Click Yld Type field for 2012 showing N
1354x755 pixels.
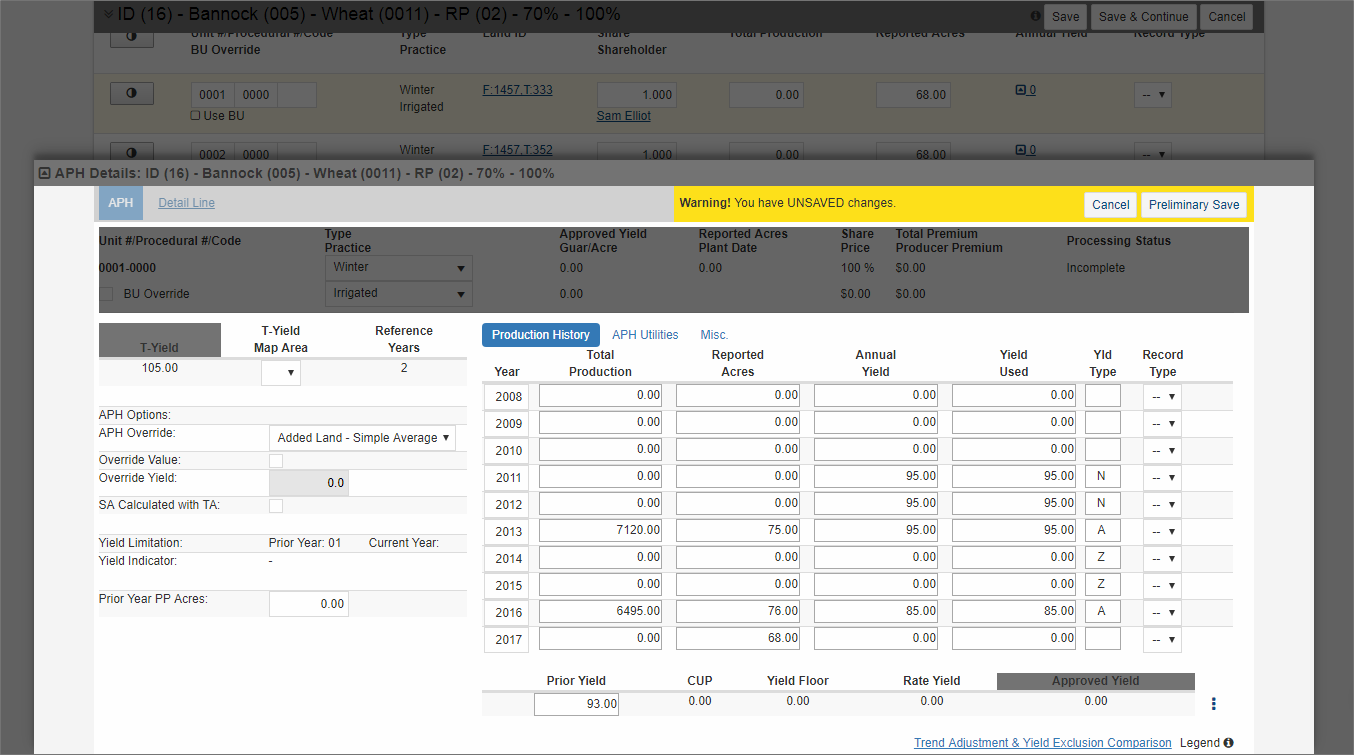(1103, 503)
